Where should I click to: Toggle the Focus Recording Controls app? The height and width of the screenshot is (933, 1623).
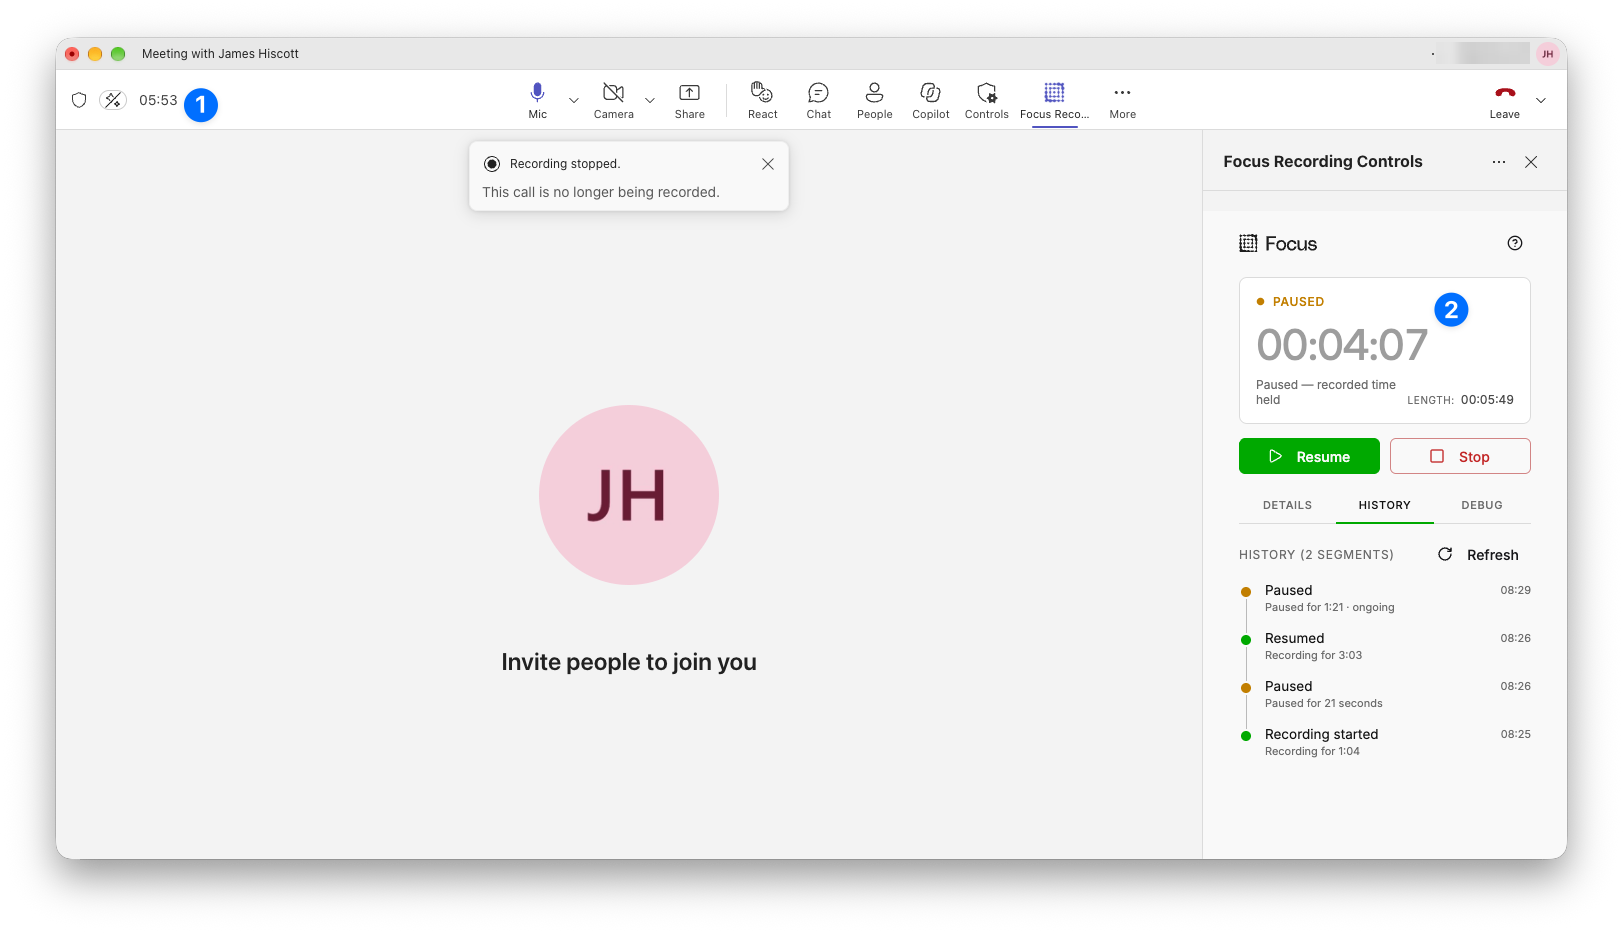[1054, 100]
